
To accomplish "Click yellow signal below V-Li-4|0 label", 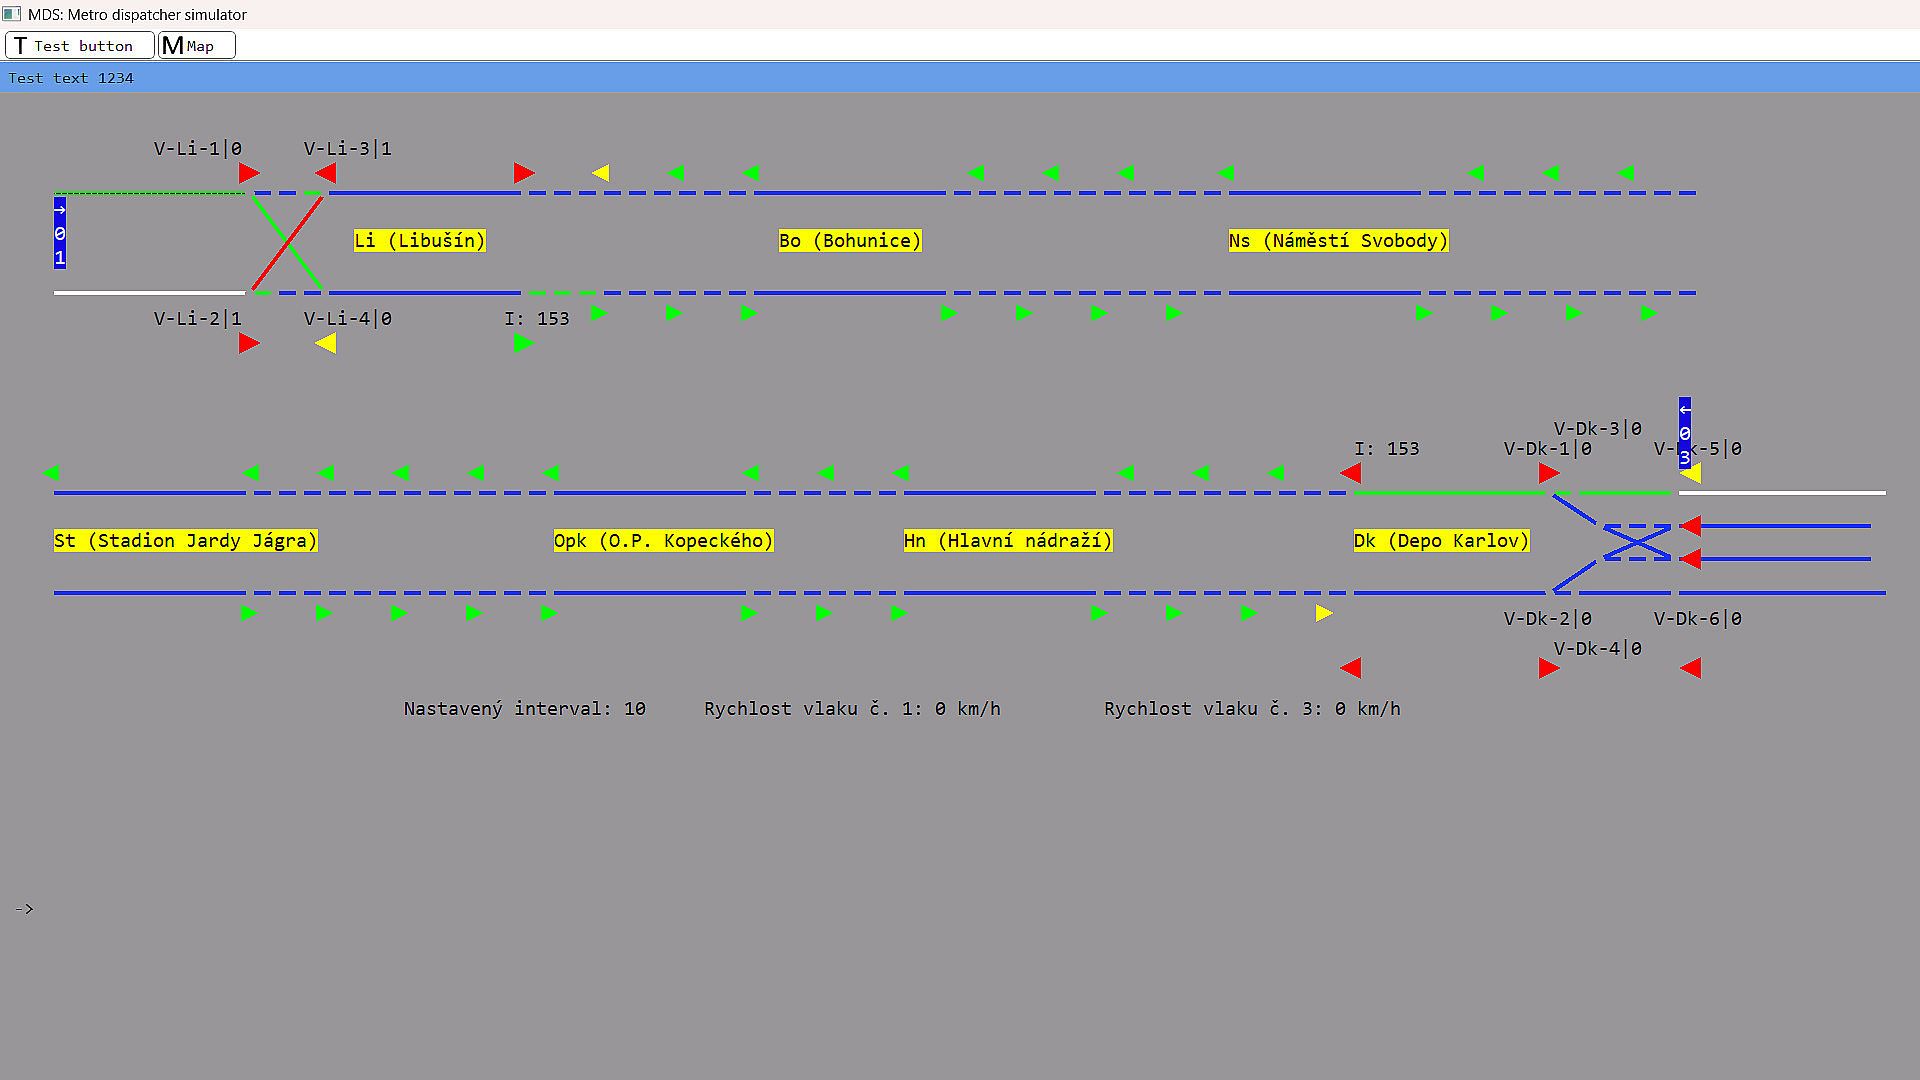I will 325,343.
